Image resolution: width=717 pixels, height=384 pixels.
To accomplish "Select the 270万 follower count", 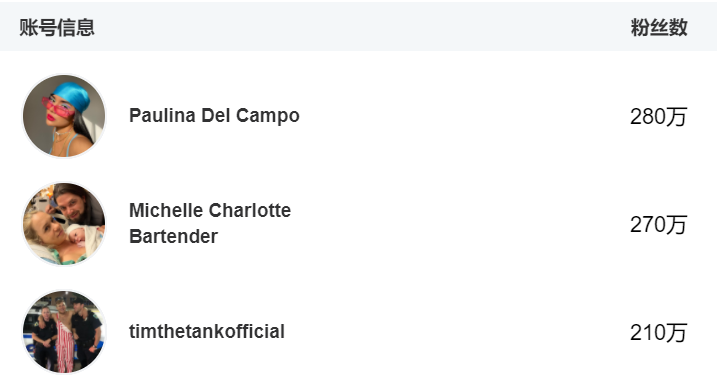I will (658, 224).
